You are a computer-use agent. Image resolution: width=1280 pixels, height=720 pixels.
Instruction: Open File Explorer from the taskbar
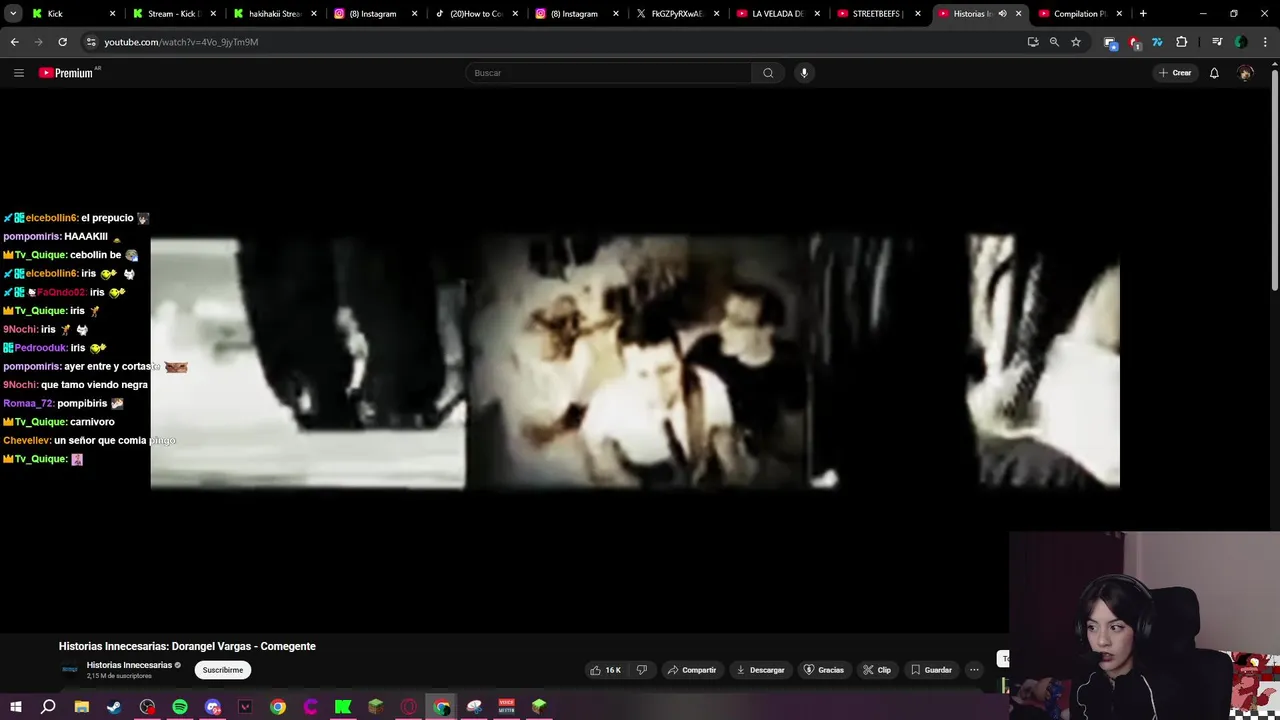coord(82,707)
